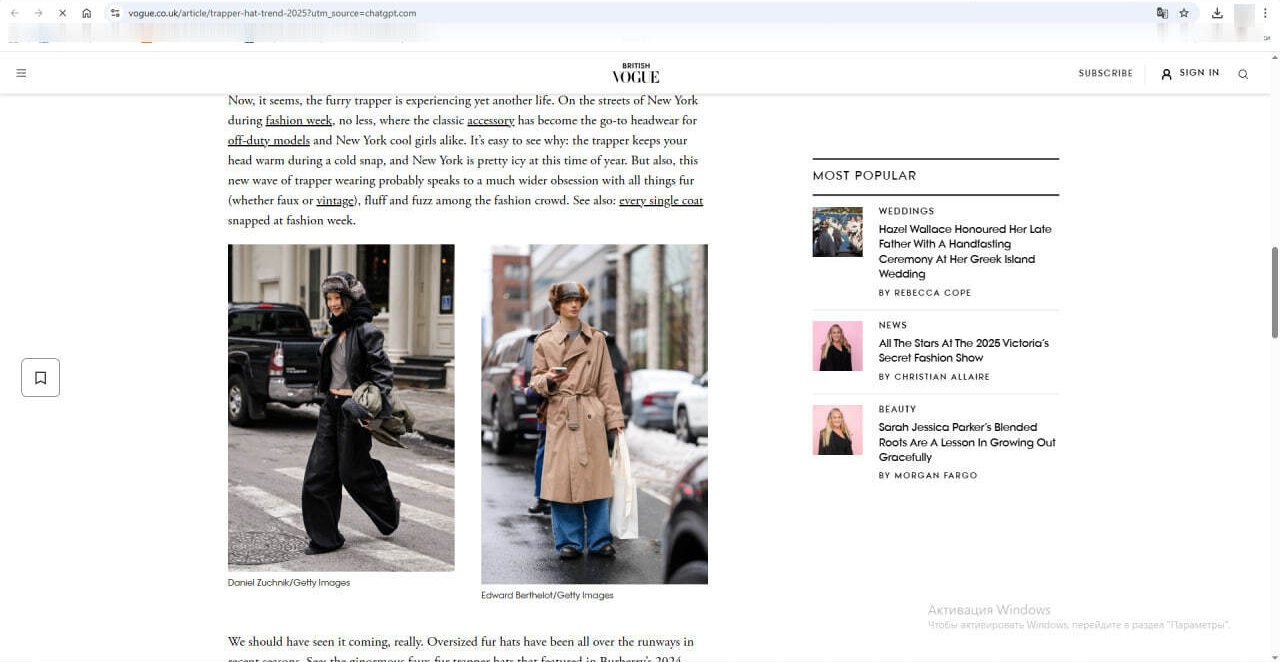Open the "fashion week" link
The width and height of the screenshot is (1280, 662).
pos(298,121)
